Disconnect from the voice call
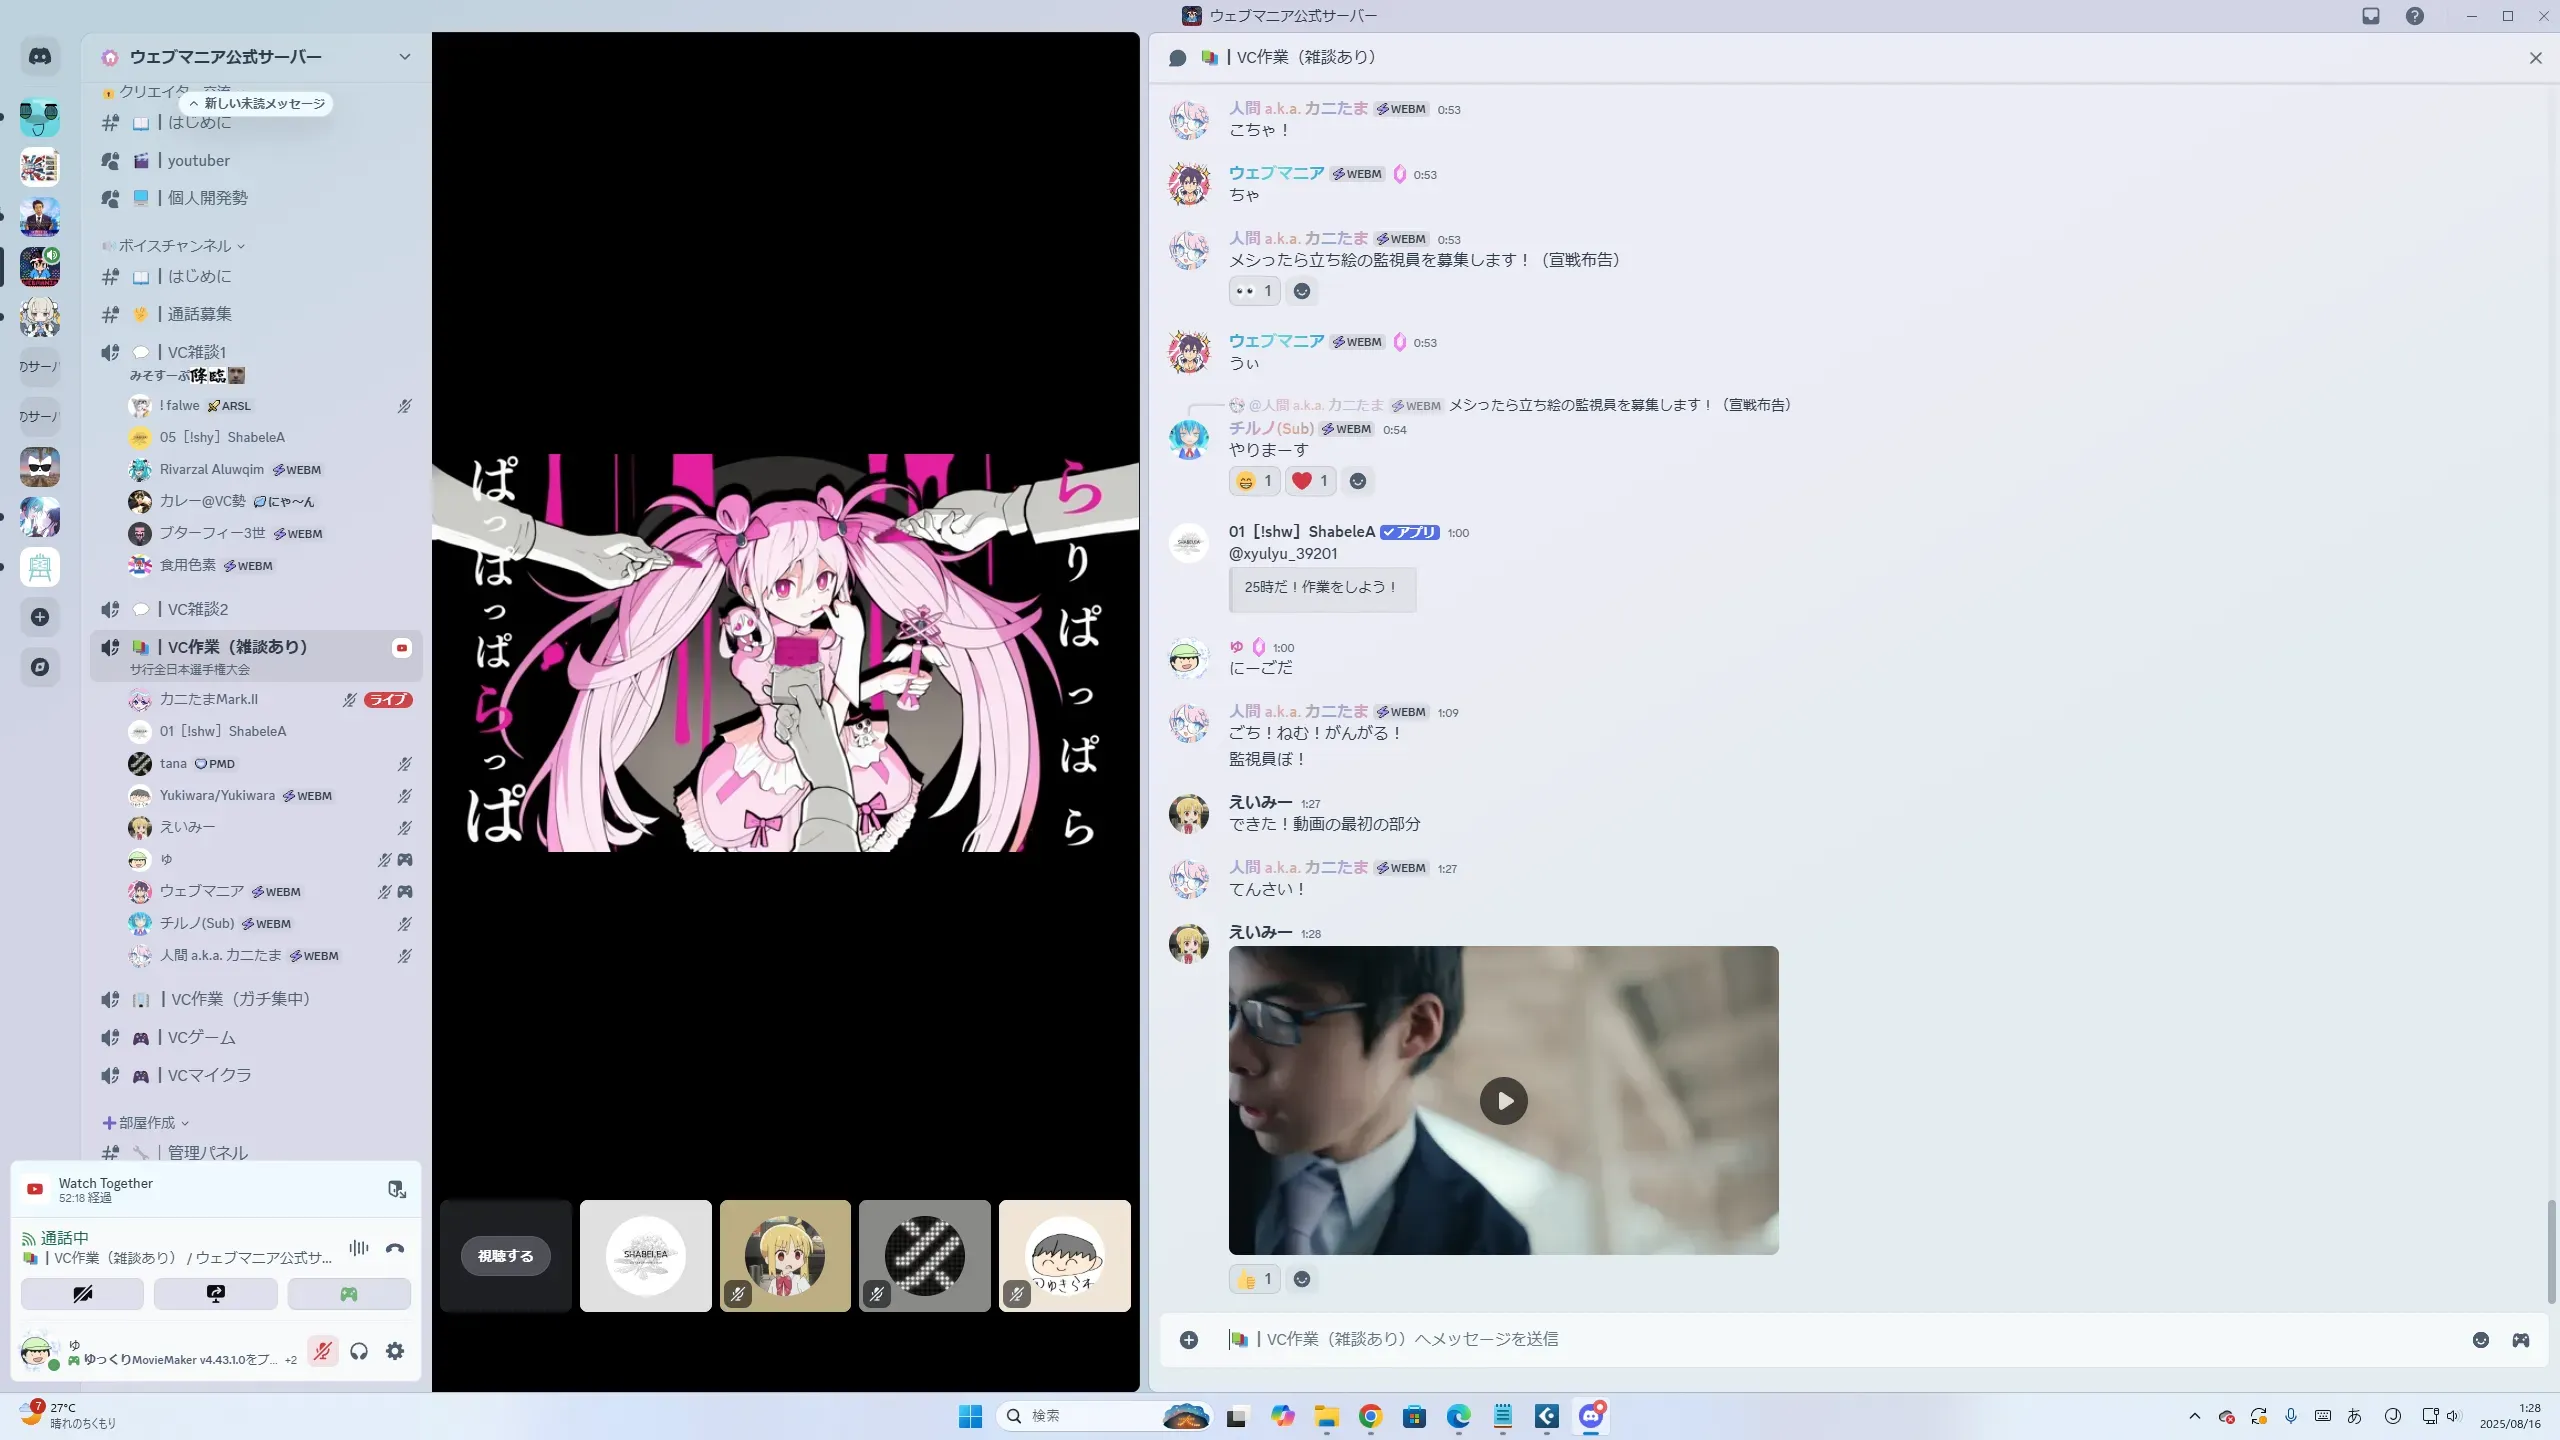 coord(395,1248)
